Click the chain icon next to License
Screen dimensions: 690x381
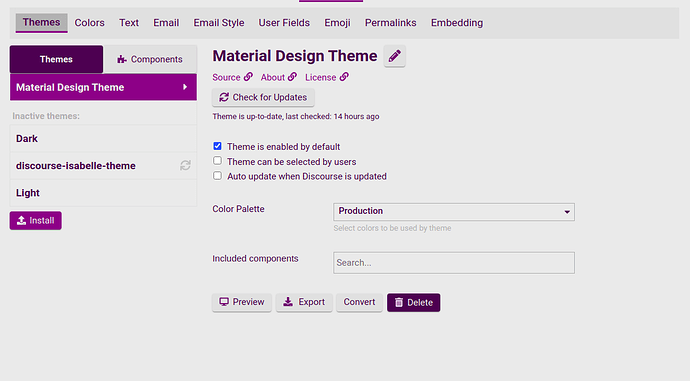344,77
